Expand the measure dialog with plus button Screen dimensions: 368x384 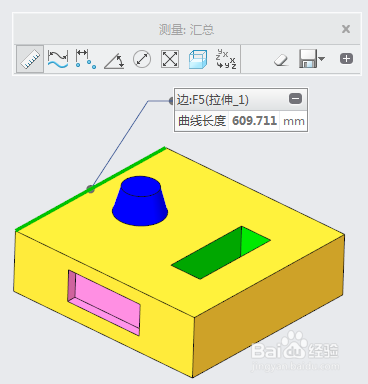tap(346, 59)
